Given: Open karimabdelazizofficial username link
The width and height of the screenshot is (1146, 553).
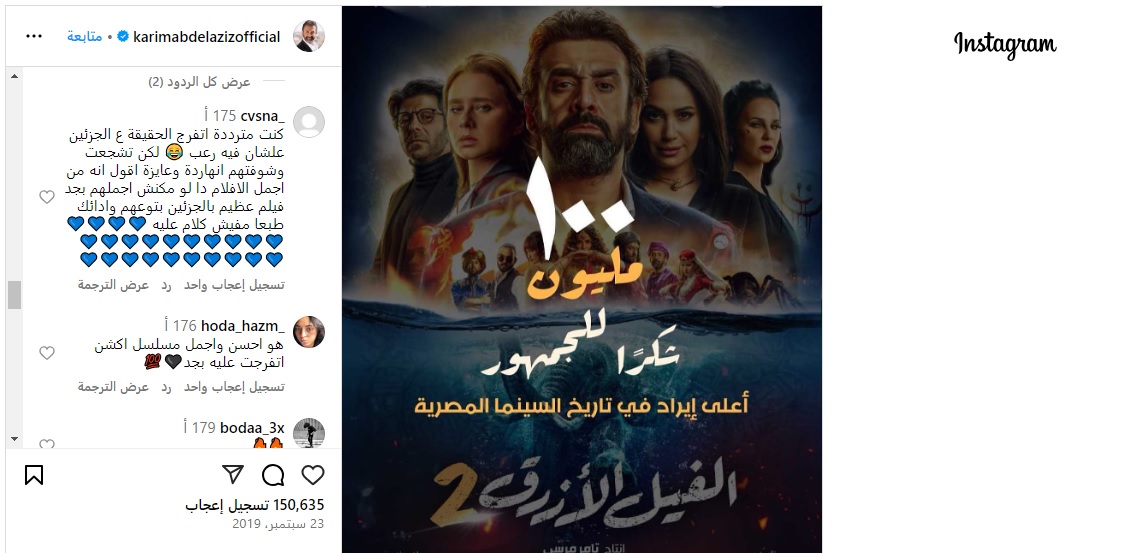Looking at the screenshot, I should tap(207, 37).
